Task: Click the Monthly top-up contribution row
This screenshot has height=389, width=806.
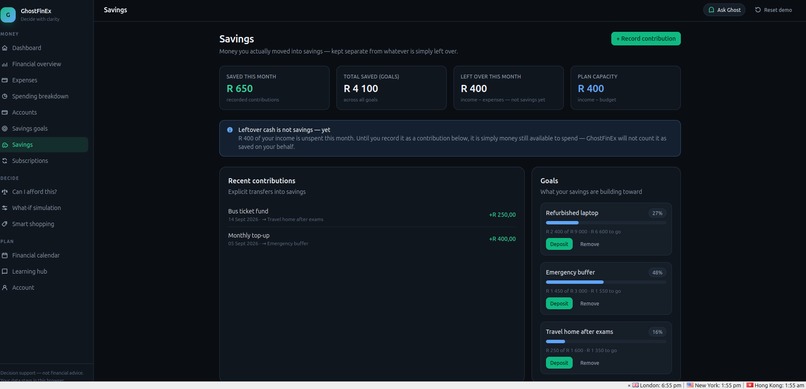Action: coord(372,239)
